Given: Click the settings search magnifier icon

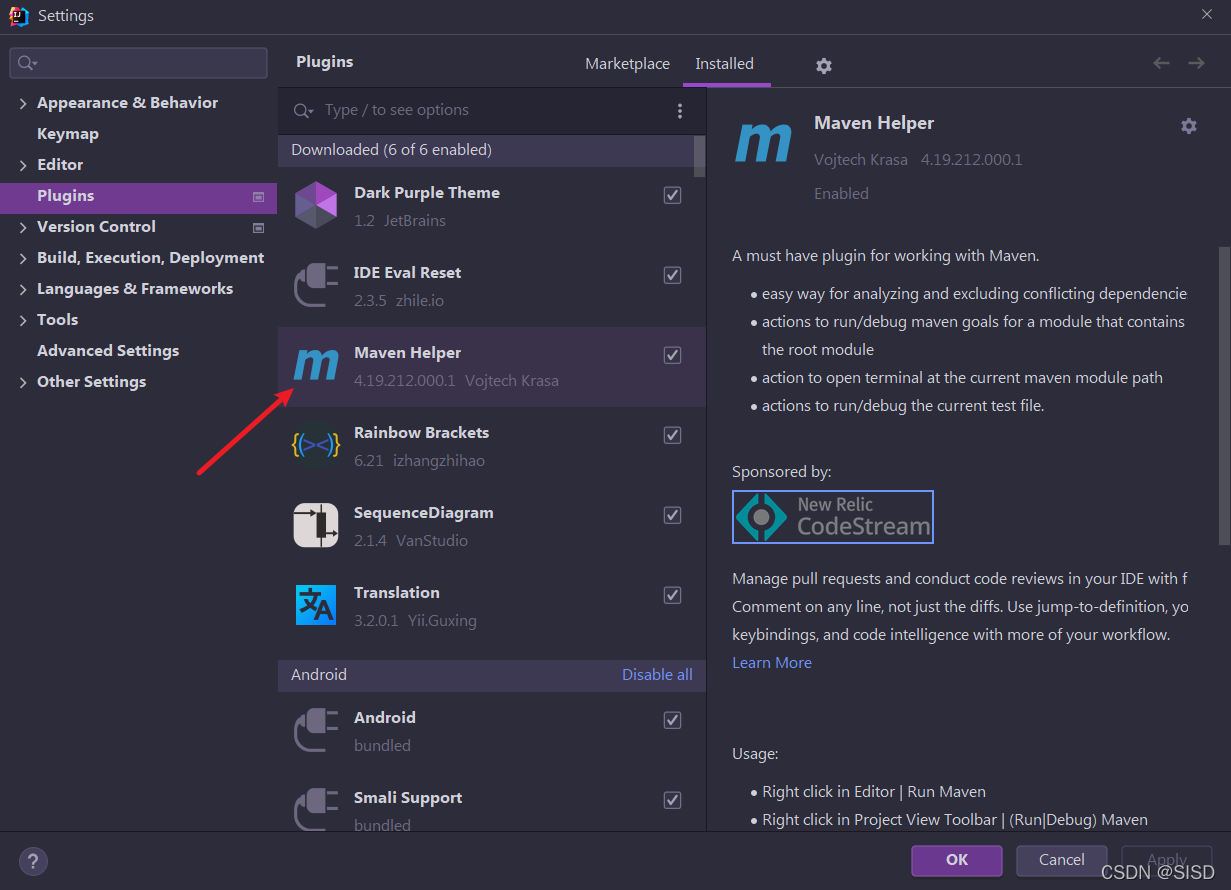Looking at the screenshot, I should pyautogui.click(x=27, y=63).
